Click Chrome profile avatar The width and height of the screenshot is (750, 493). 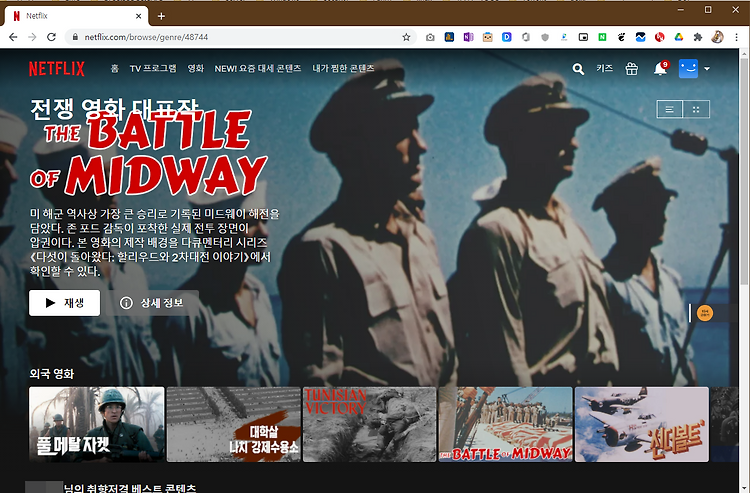(x=717, y=37)
